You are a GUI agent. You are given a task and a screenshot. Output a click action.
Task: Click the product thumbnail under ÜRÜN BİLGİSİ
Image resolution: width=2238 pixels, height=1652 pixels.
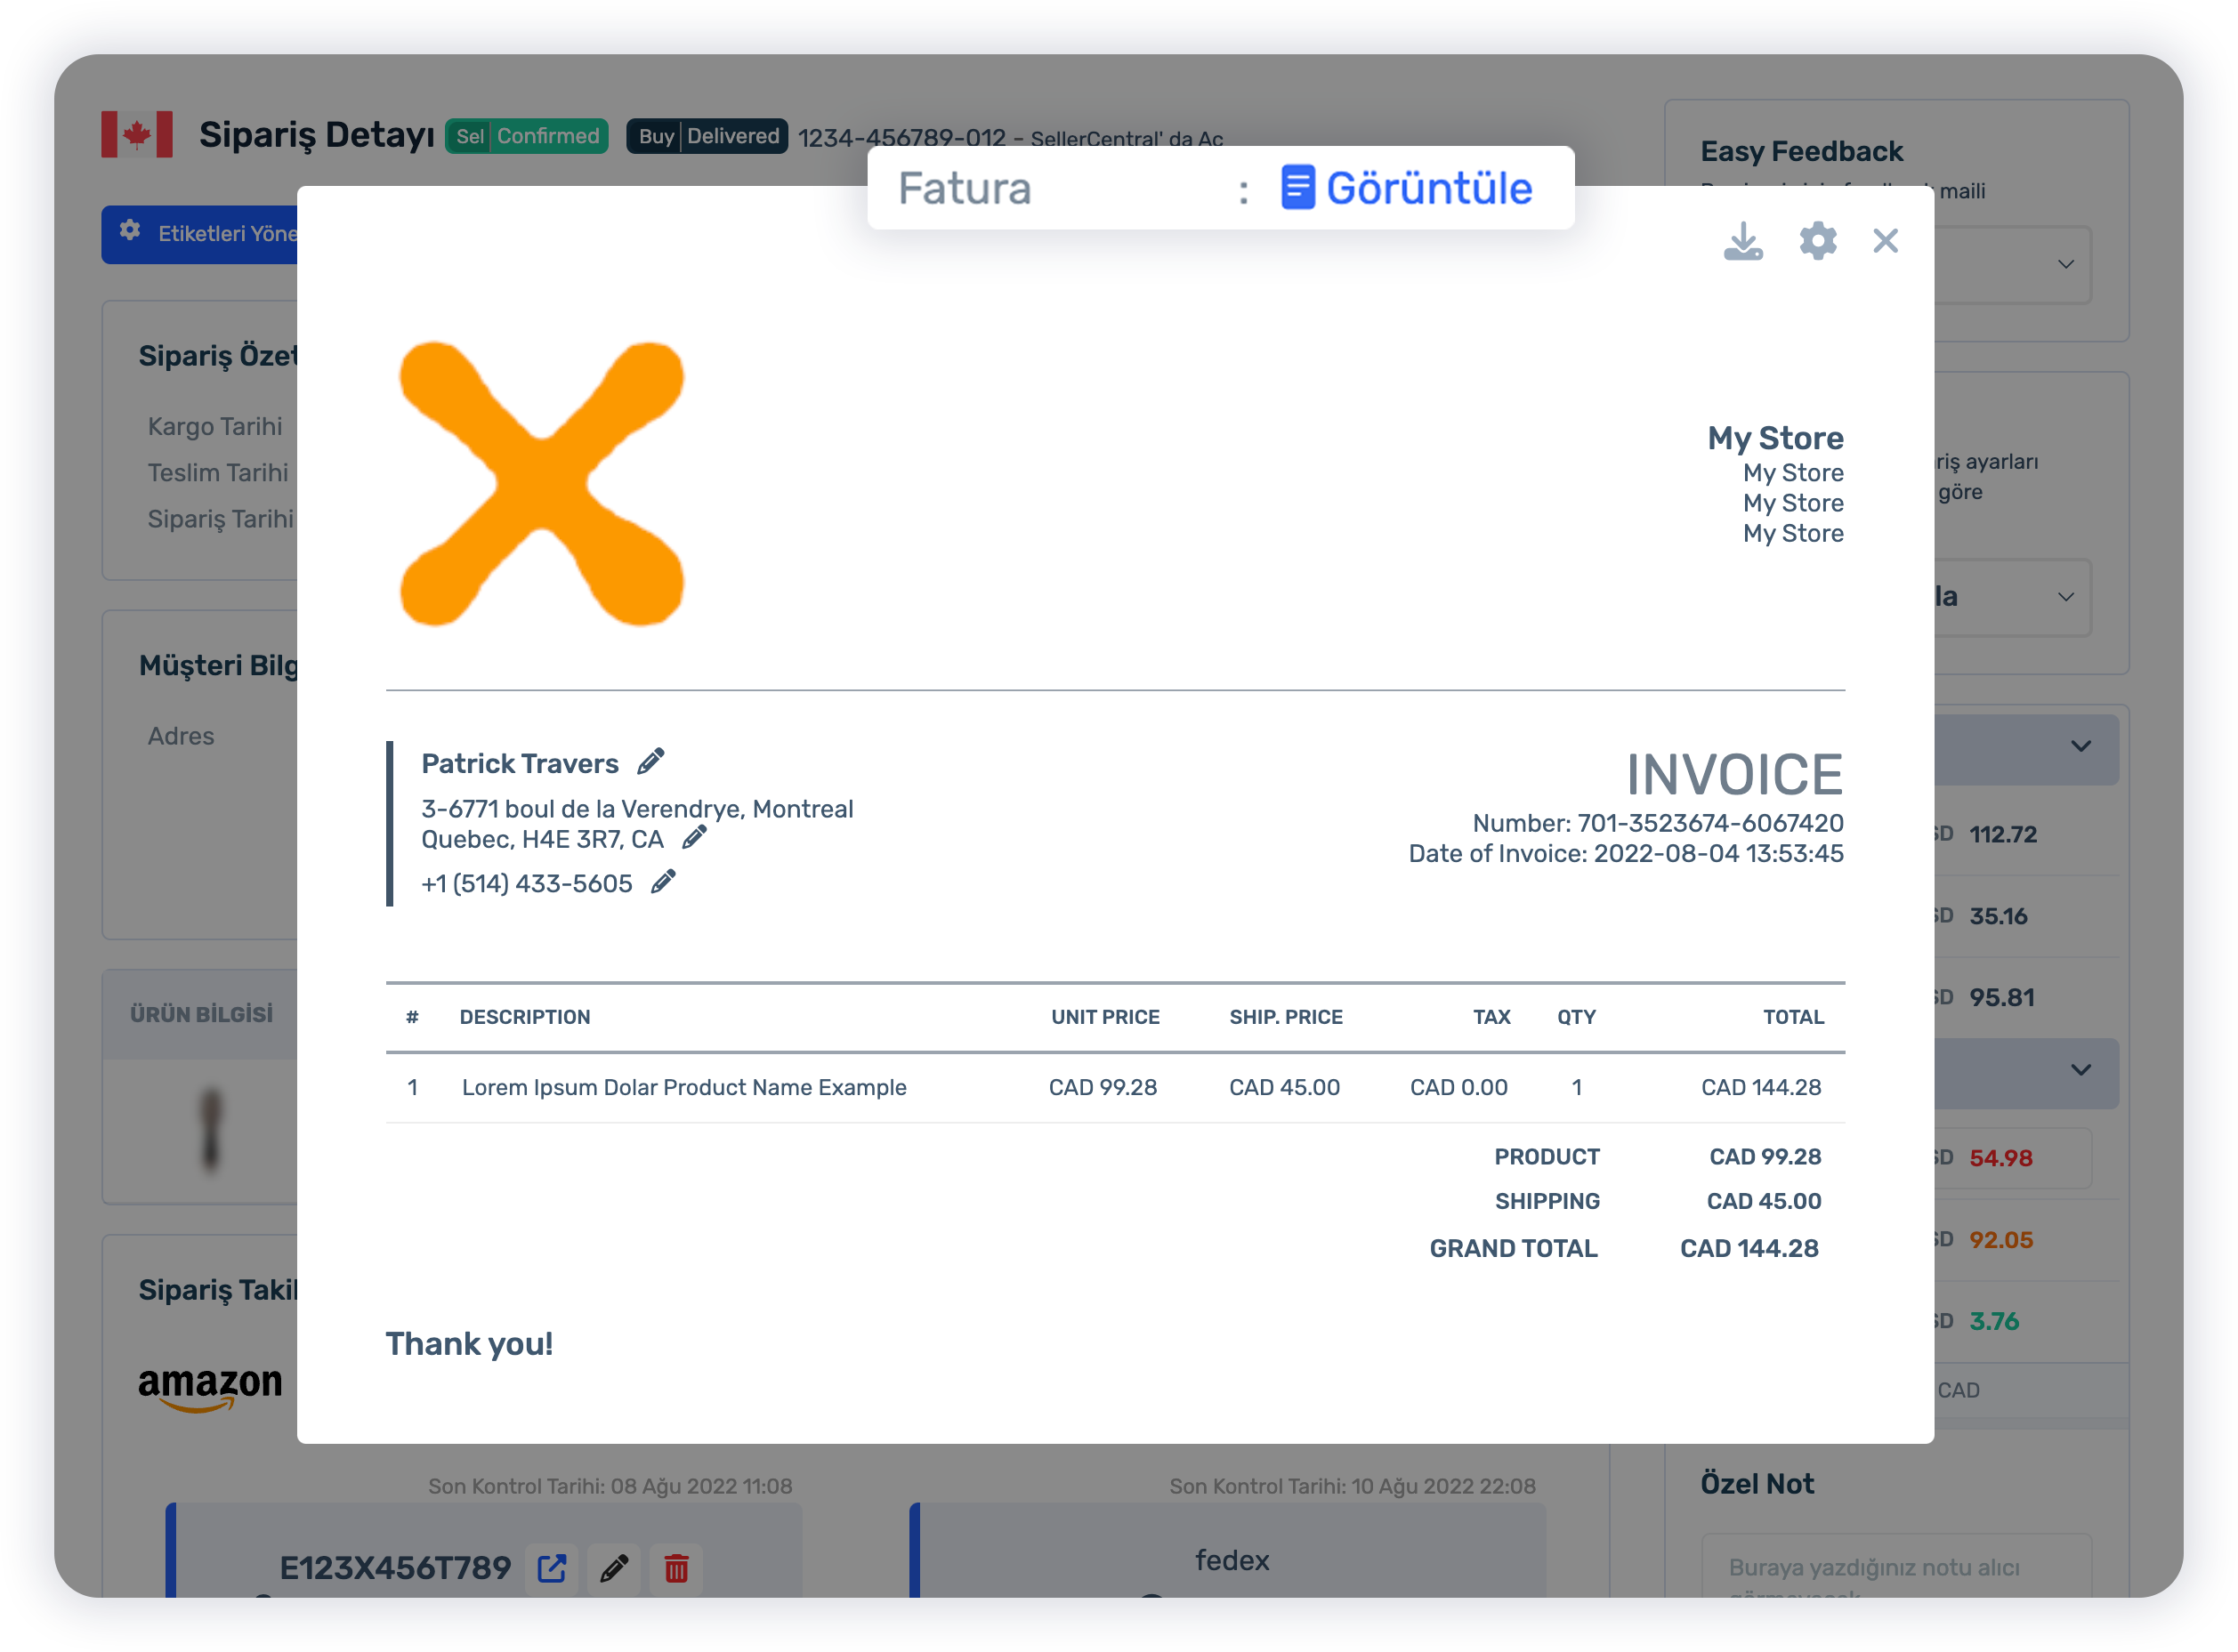coord(210,1130)
